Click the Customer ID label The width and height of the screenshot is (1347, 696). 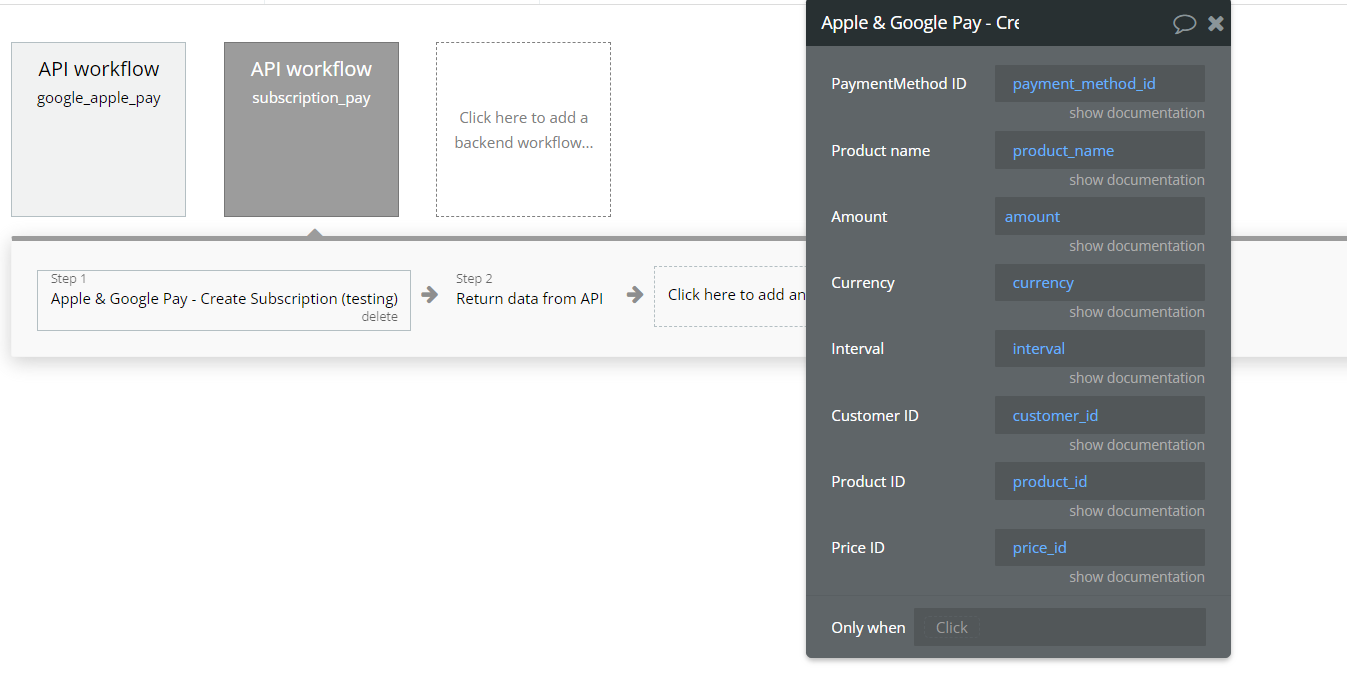(875, 416)
